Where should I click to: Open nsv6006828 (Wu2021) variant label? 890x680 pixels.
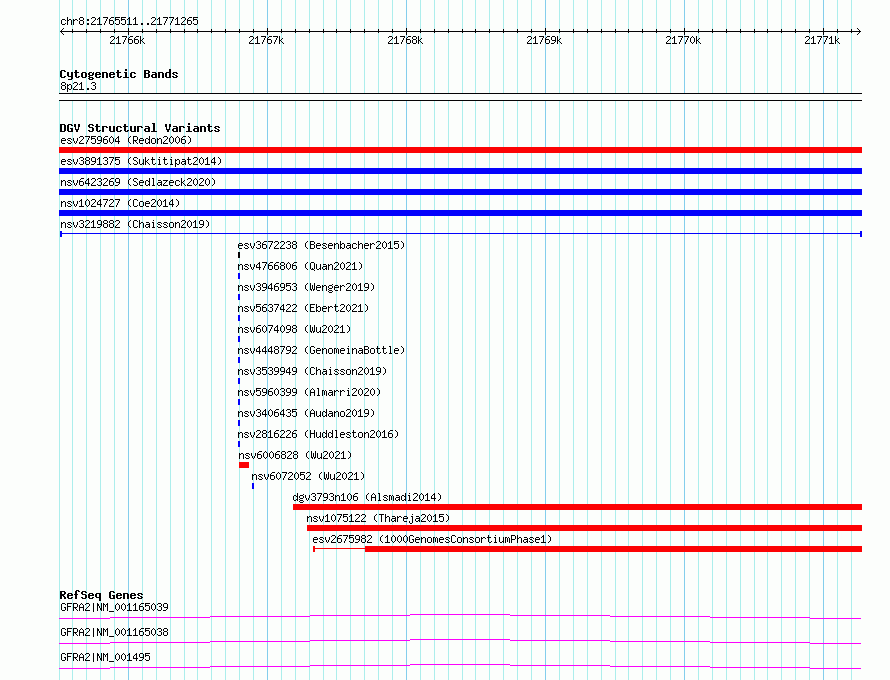pyautogui.click(x=295, y=455)
